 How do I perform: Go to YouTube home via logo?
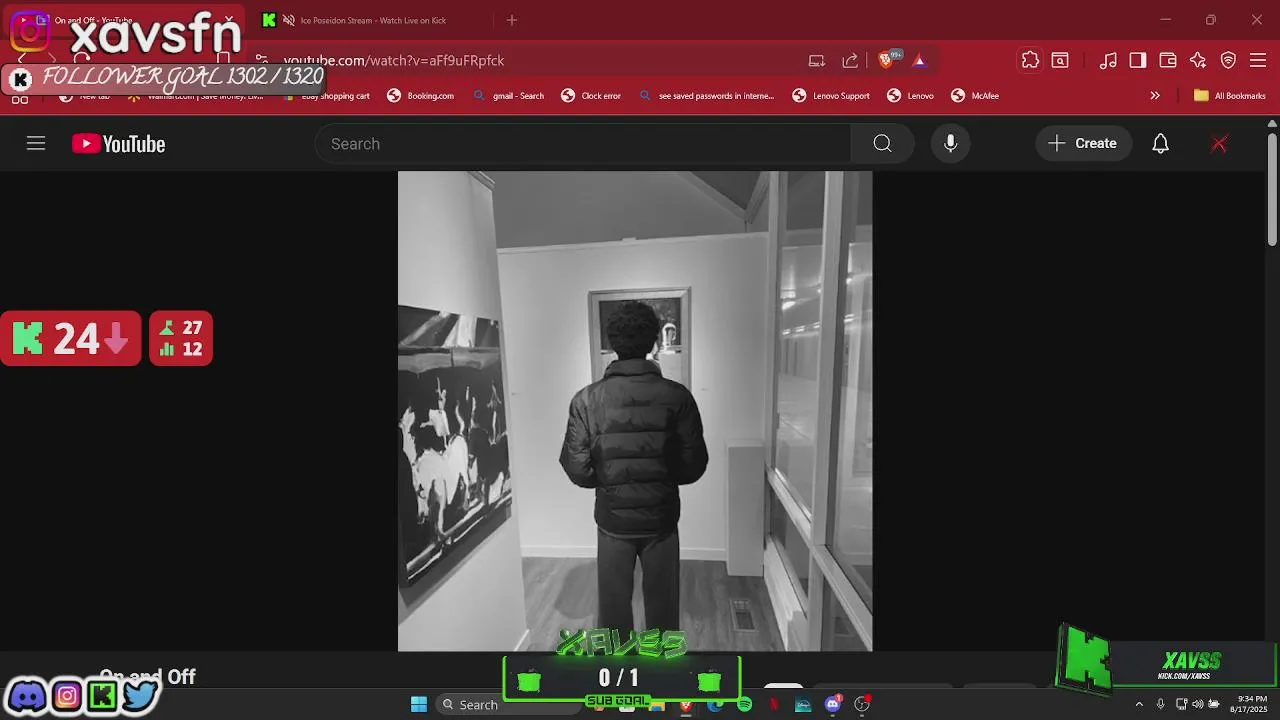click(x=118, y=144)
